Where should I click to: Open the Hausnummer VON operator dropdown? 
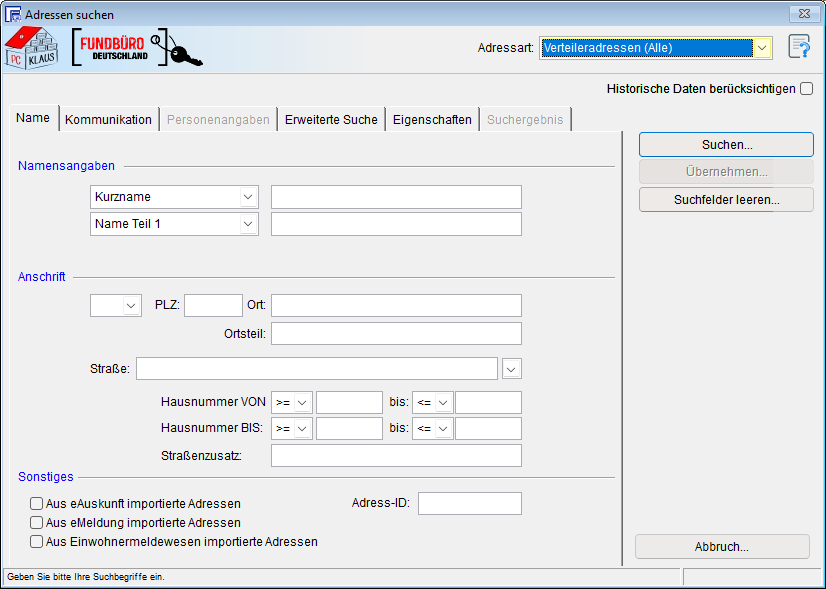tap(302, 402)
